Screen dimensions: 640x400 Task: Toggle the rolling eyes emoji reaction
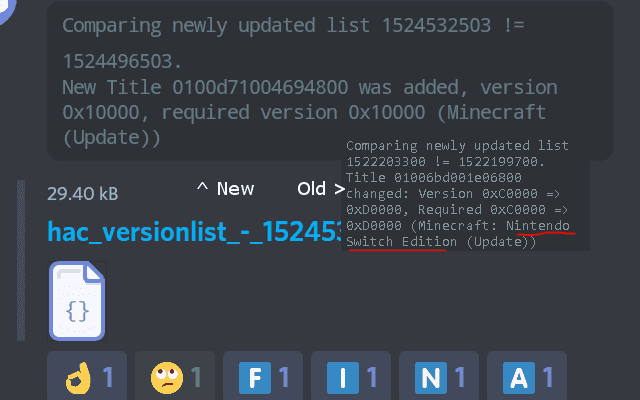pos(175,377)
